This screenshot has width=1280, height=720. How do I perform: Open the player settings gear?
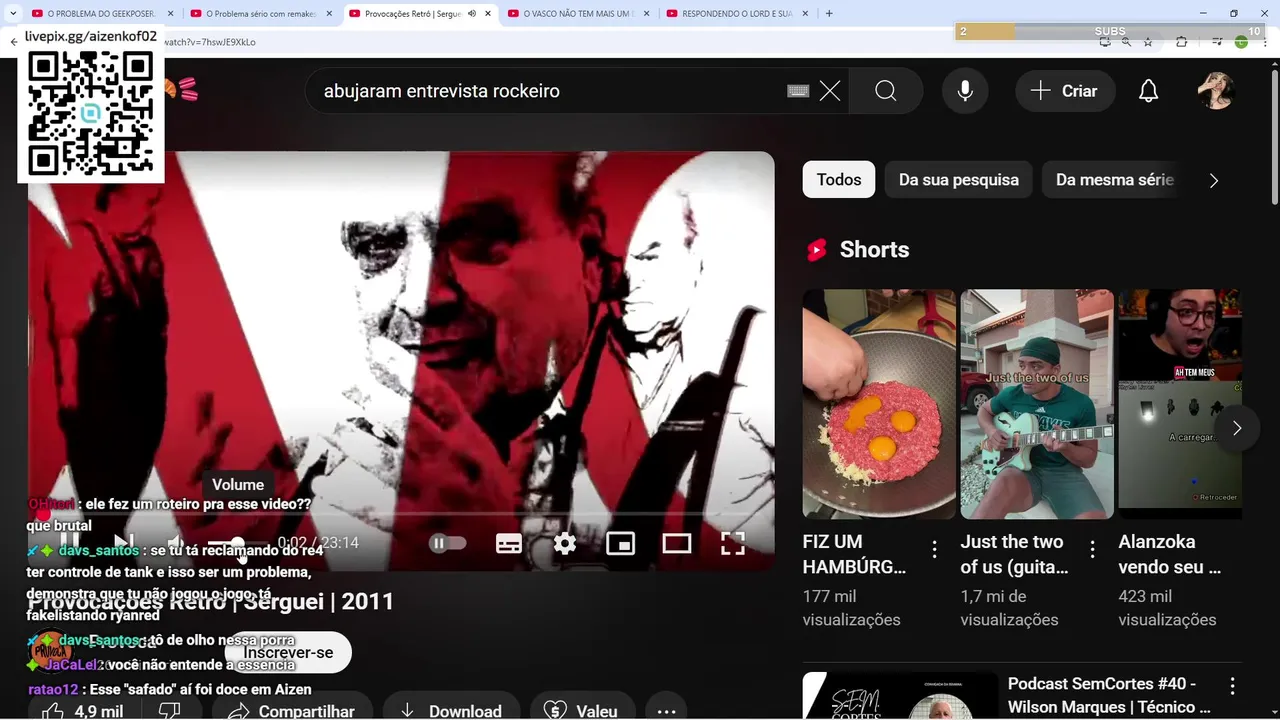click(565, 543)
